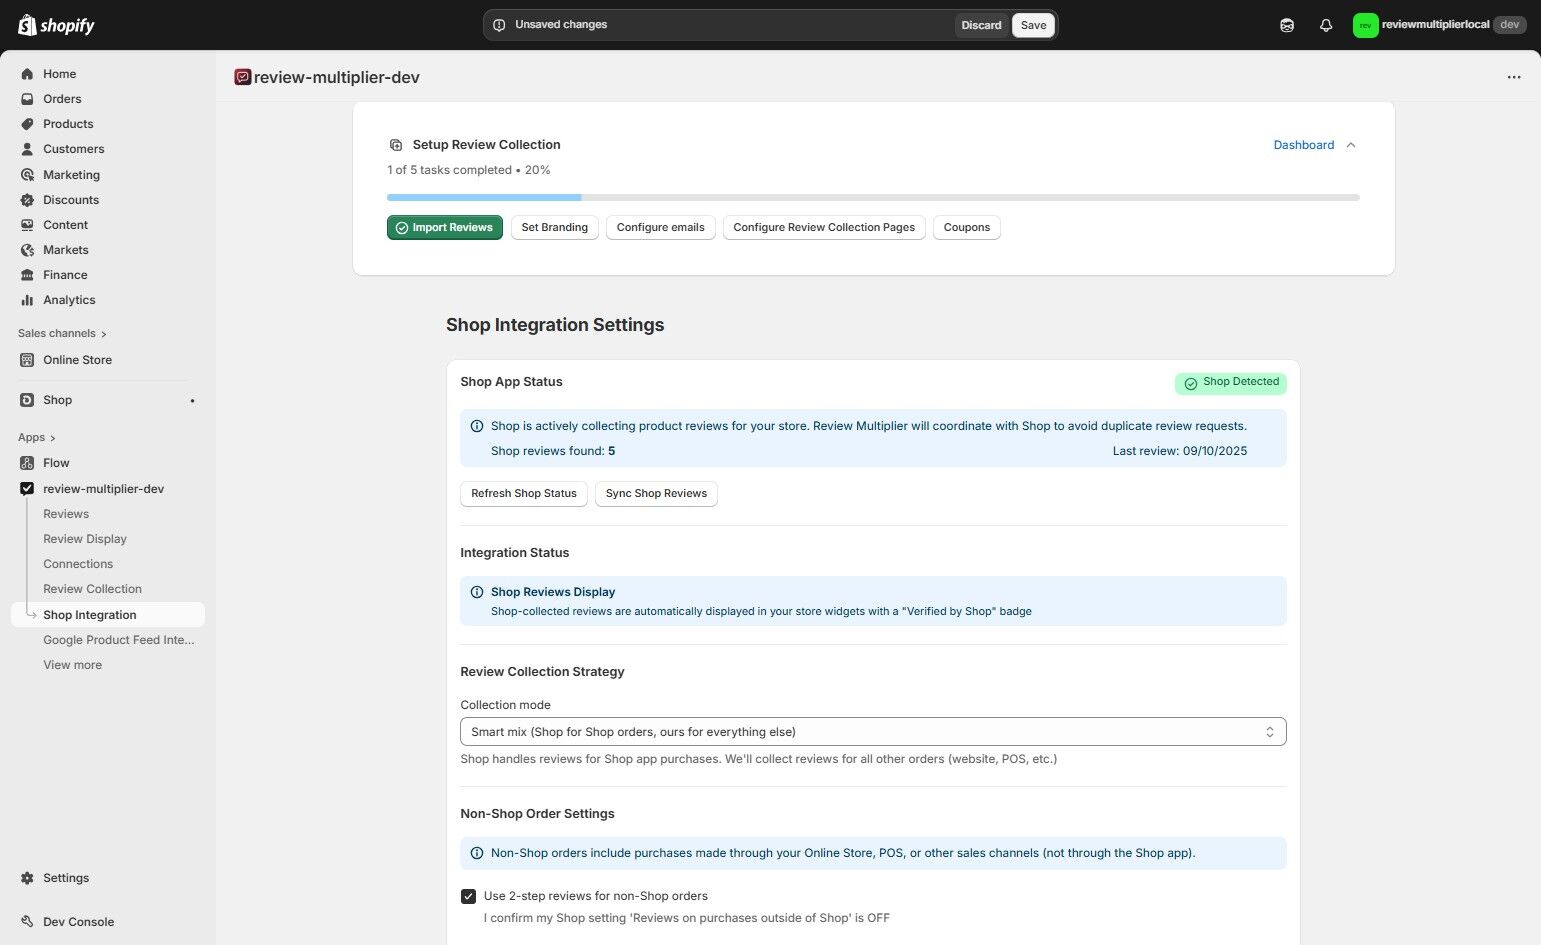Click the Customers person icon
This screenshot has width=1541, height=945.
pyautogui.click(x=27, y=149)
